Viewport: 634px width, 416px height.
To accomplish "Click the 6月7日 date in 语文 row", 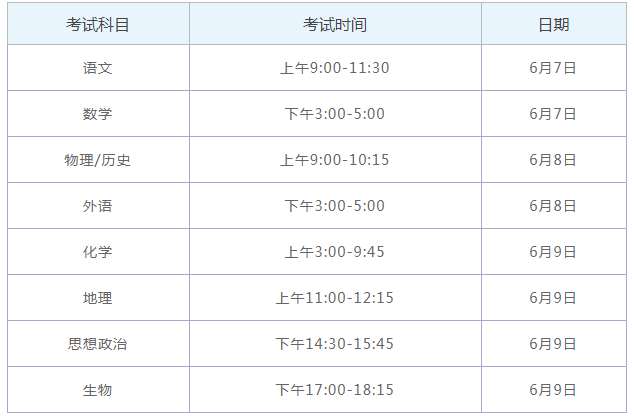I will pos(553,68).
